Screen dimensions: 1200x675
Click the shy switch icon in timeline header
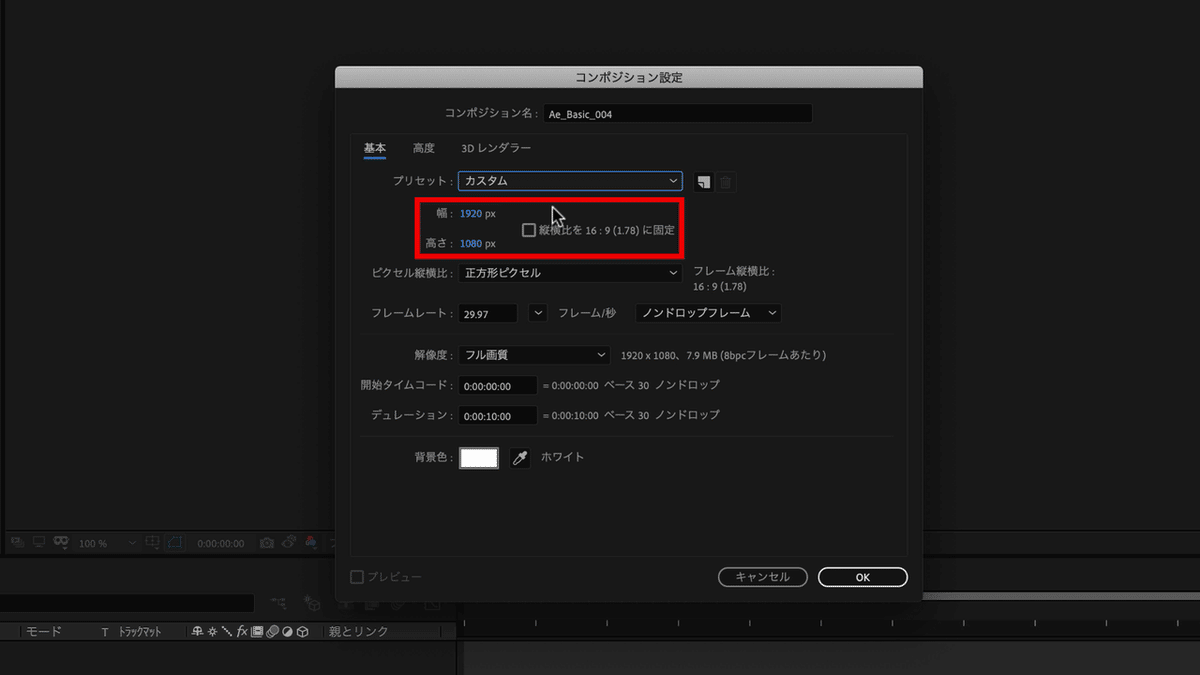coord(197,632)
